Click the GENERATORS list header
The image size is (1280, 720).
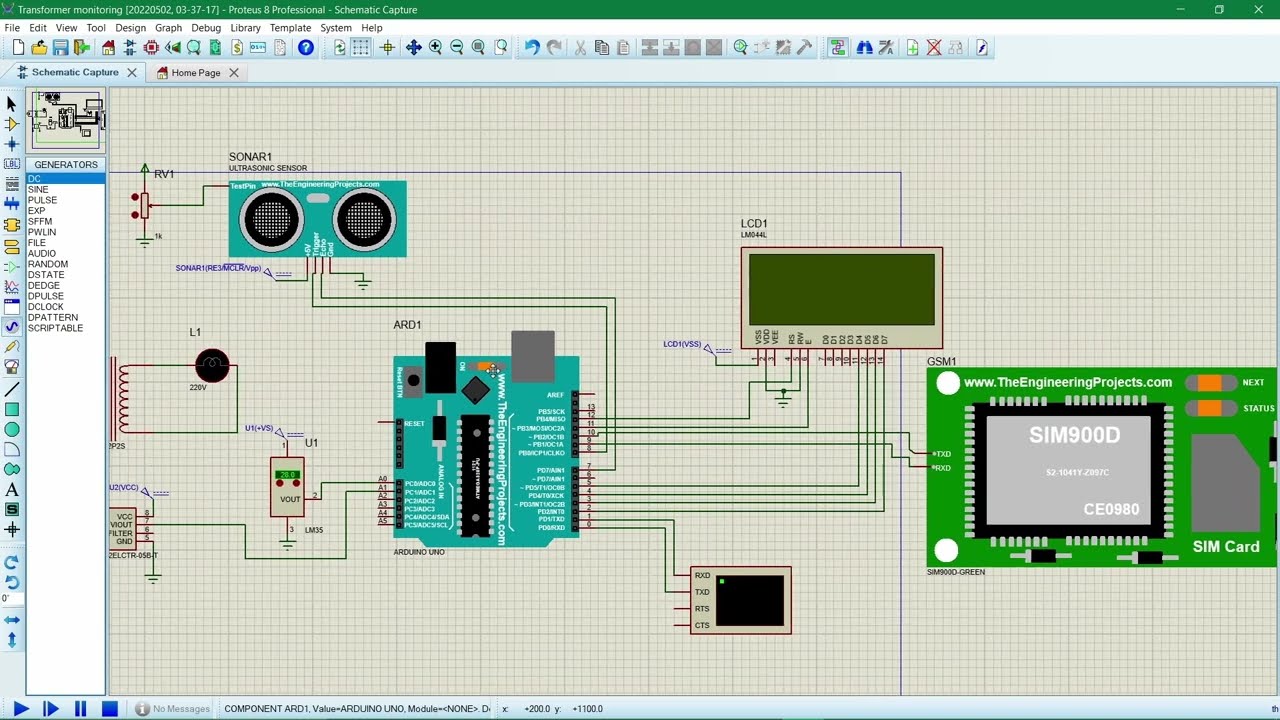pyautogui.click(x=66, y=164)
